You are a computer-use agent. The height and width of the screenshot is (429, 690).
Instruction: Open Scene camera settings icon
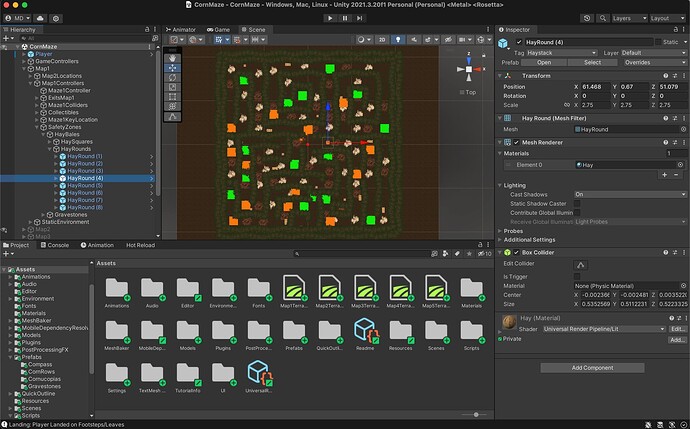(462, 40)
